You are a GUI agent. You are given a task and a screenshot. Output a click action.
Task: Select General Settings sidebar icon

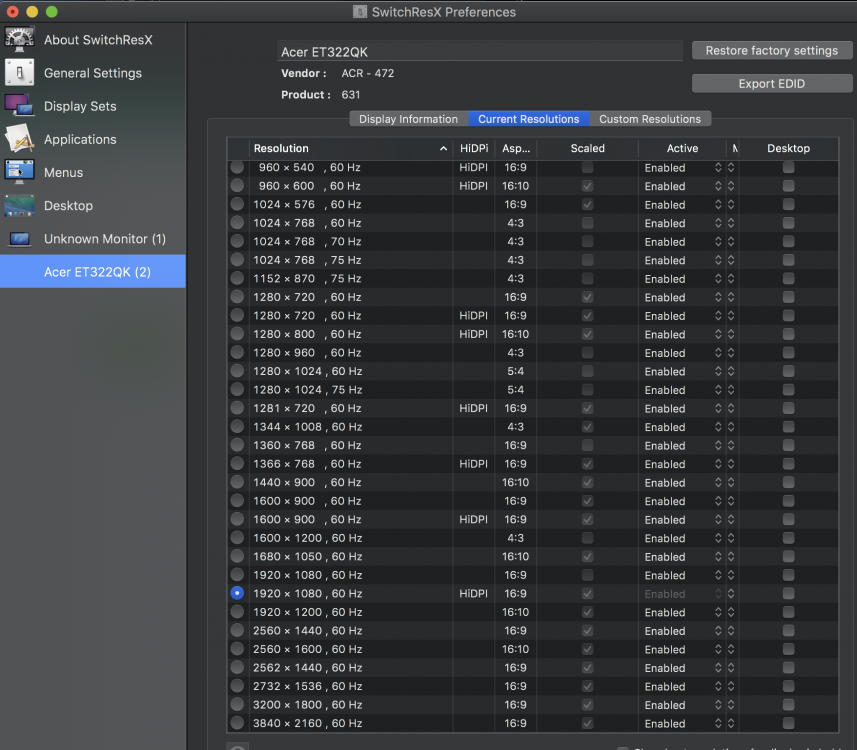(20, 73)
